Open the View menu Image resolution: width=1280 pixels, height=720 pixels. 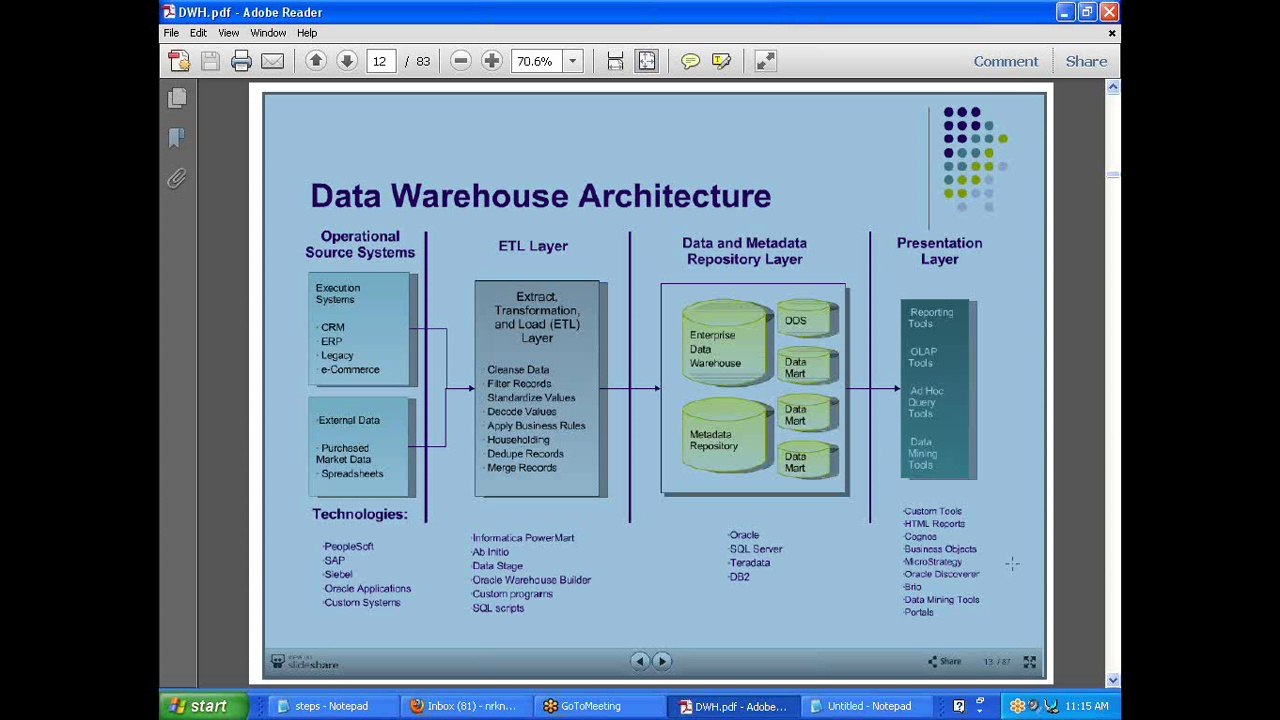pos(228,33)
